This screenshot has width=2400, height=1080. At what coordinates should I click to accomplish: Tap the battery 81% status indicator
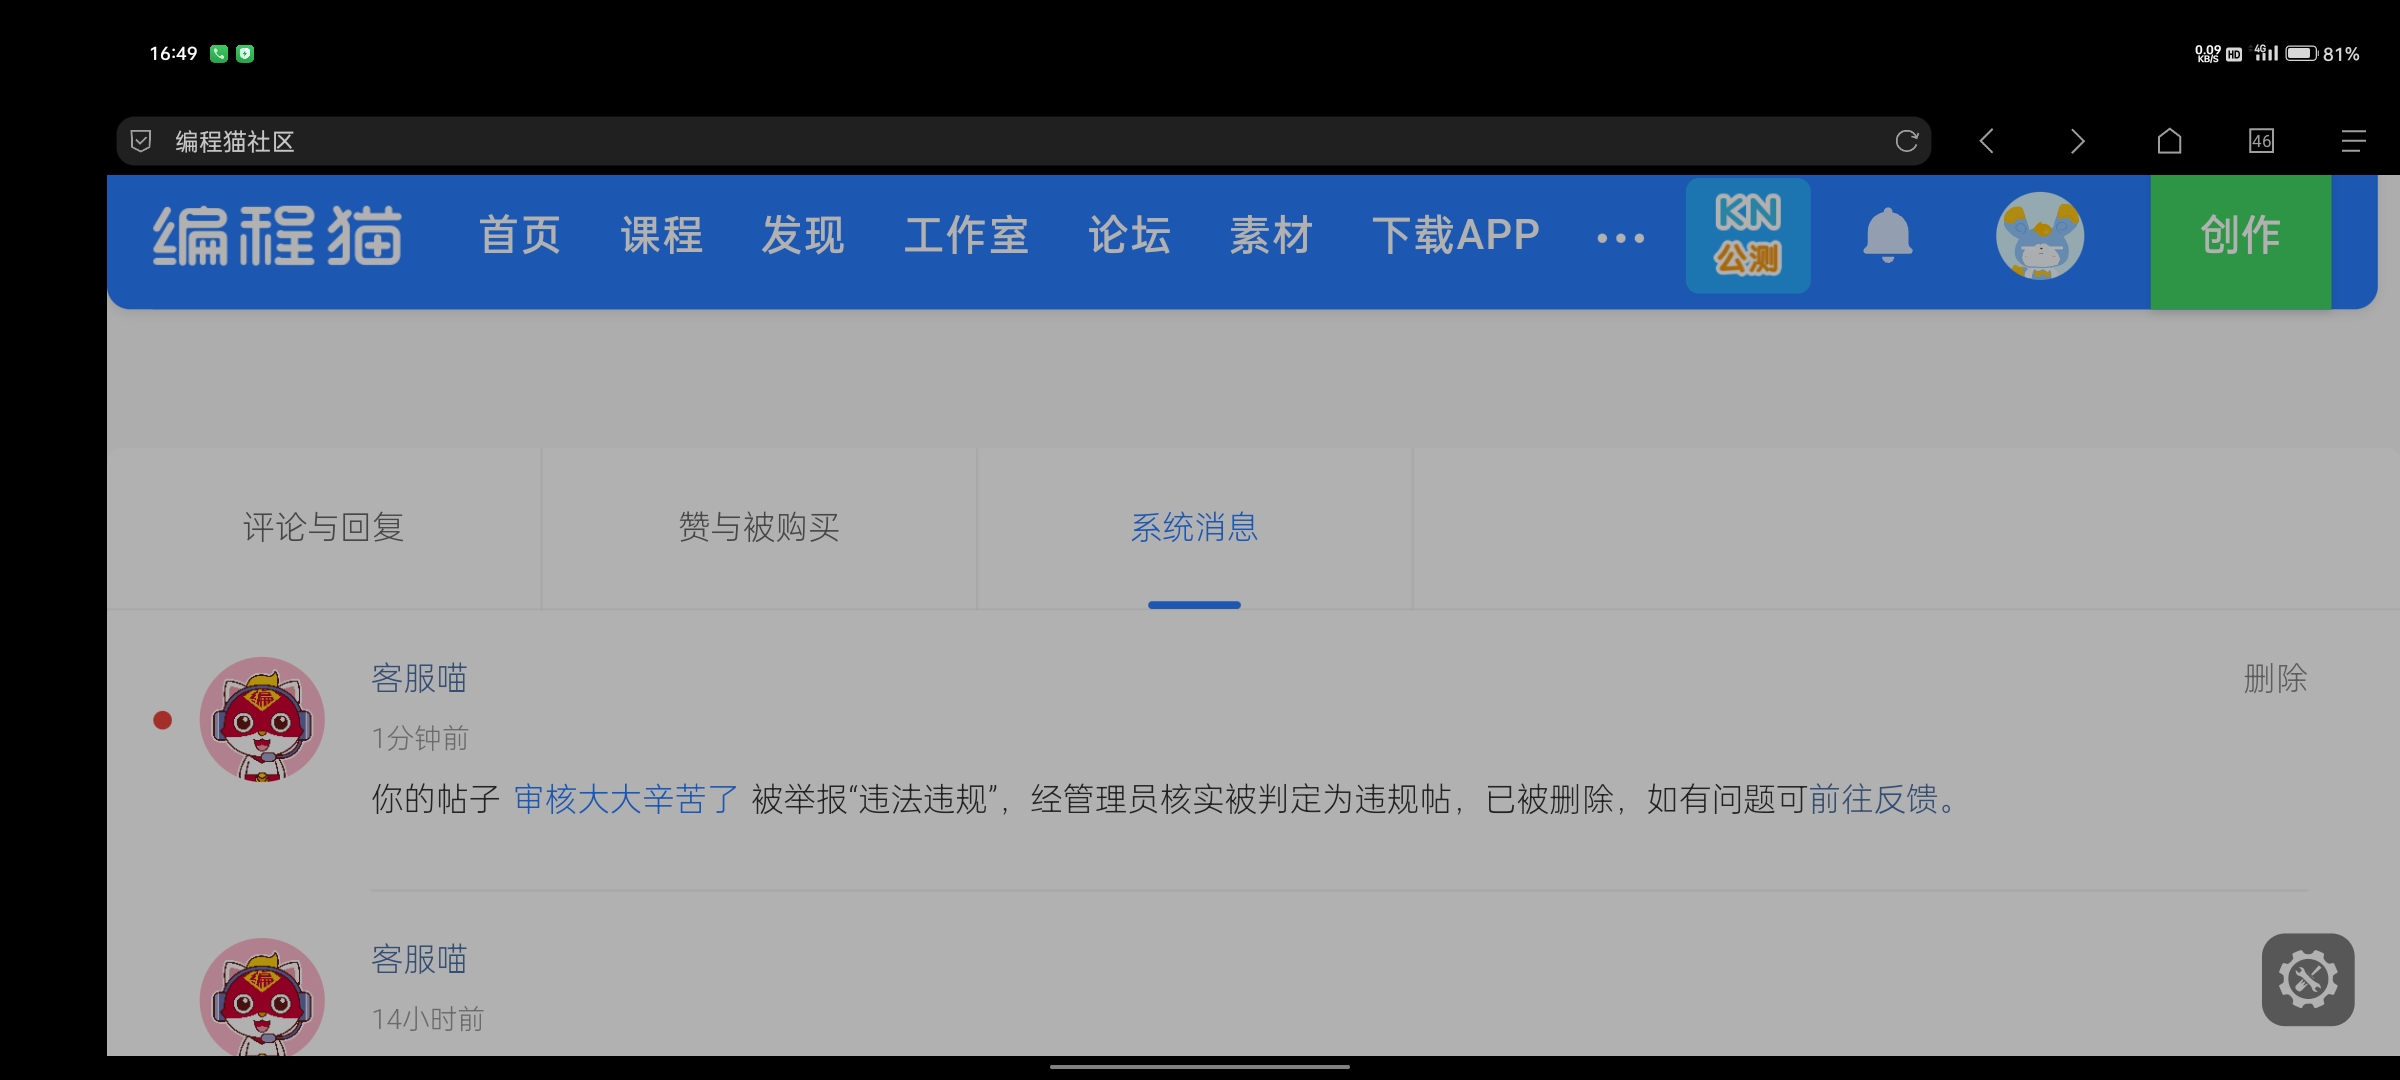(2322, 54)
